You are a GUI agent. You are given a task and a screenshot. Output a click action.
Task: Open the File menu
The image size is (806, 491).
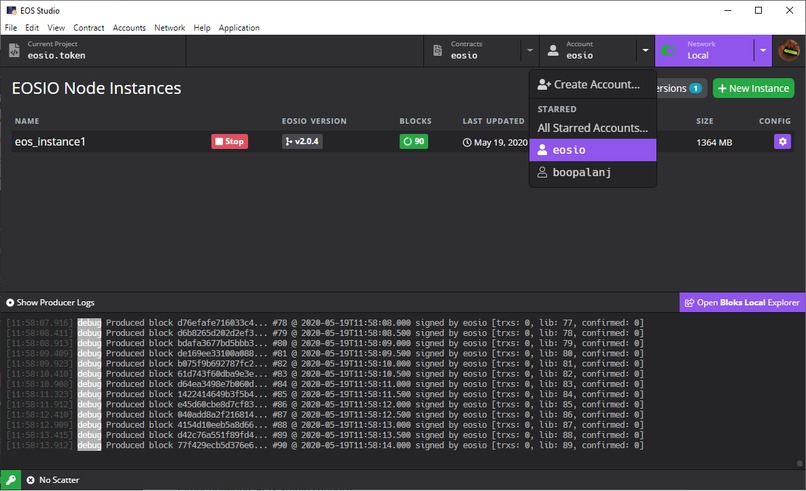pyautogui.click(x=11, y=28)
